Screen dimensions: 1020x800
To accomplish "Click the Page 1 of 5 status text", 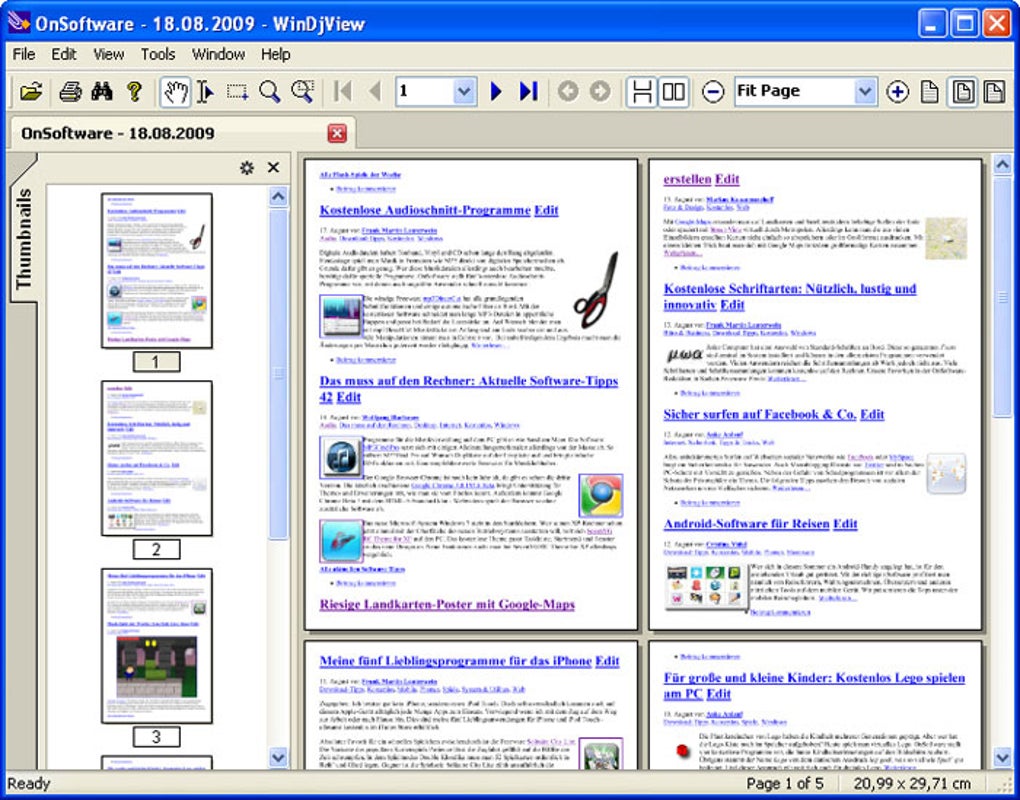I will 785,784.
